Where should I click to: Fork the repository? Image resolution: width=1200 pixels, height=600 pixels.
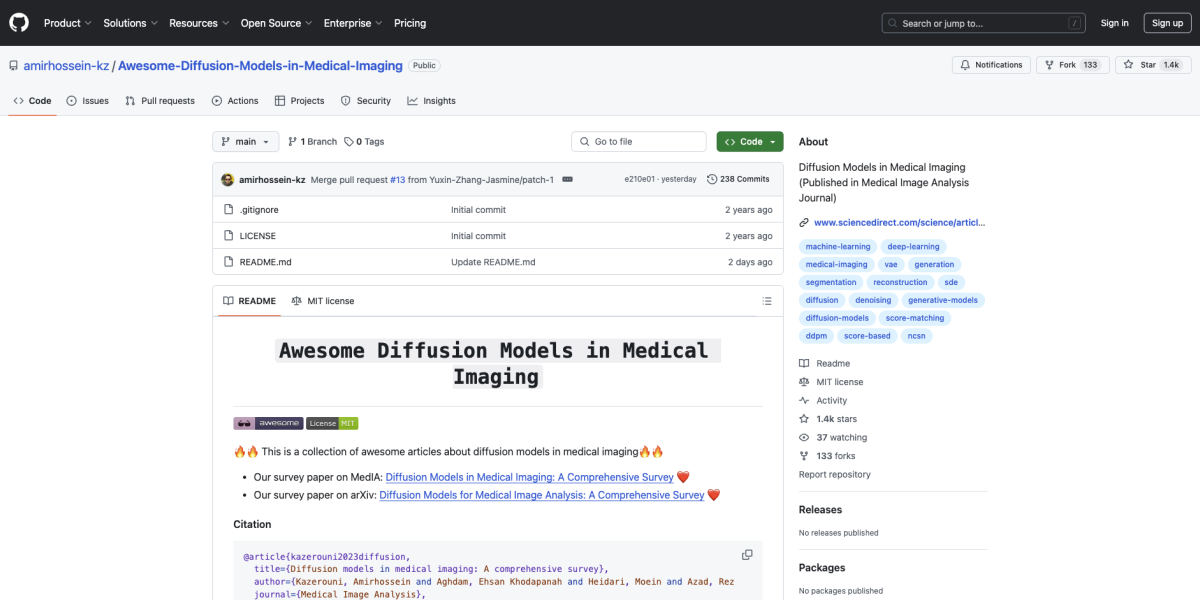point(1060,65)
